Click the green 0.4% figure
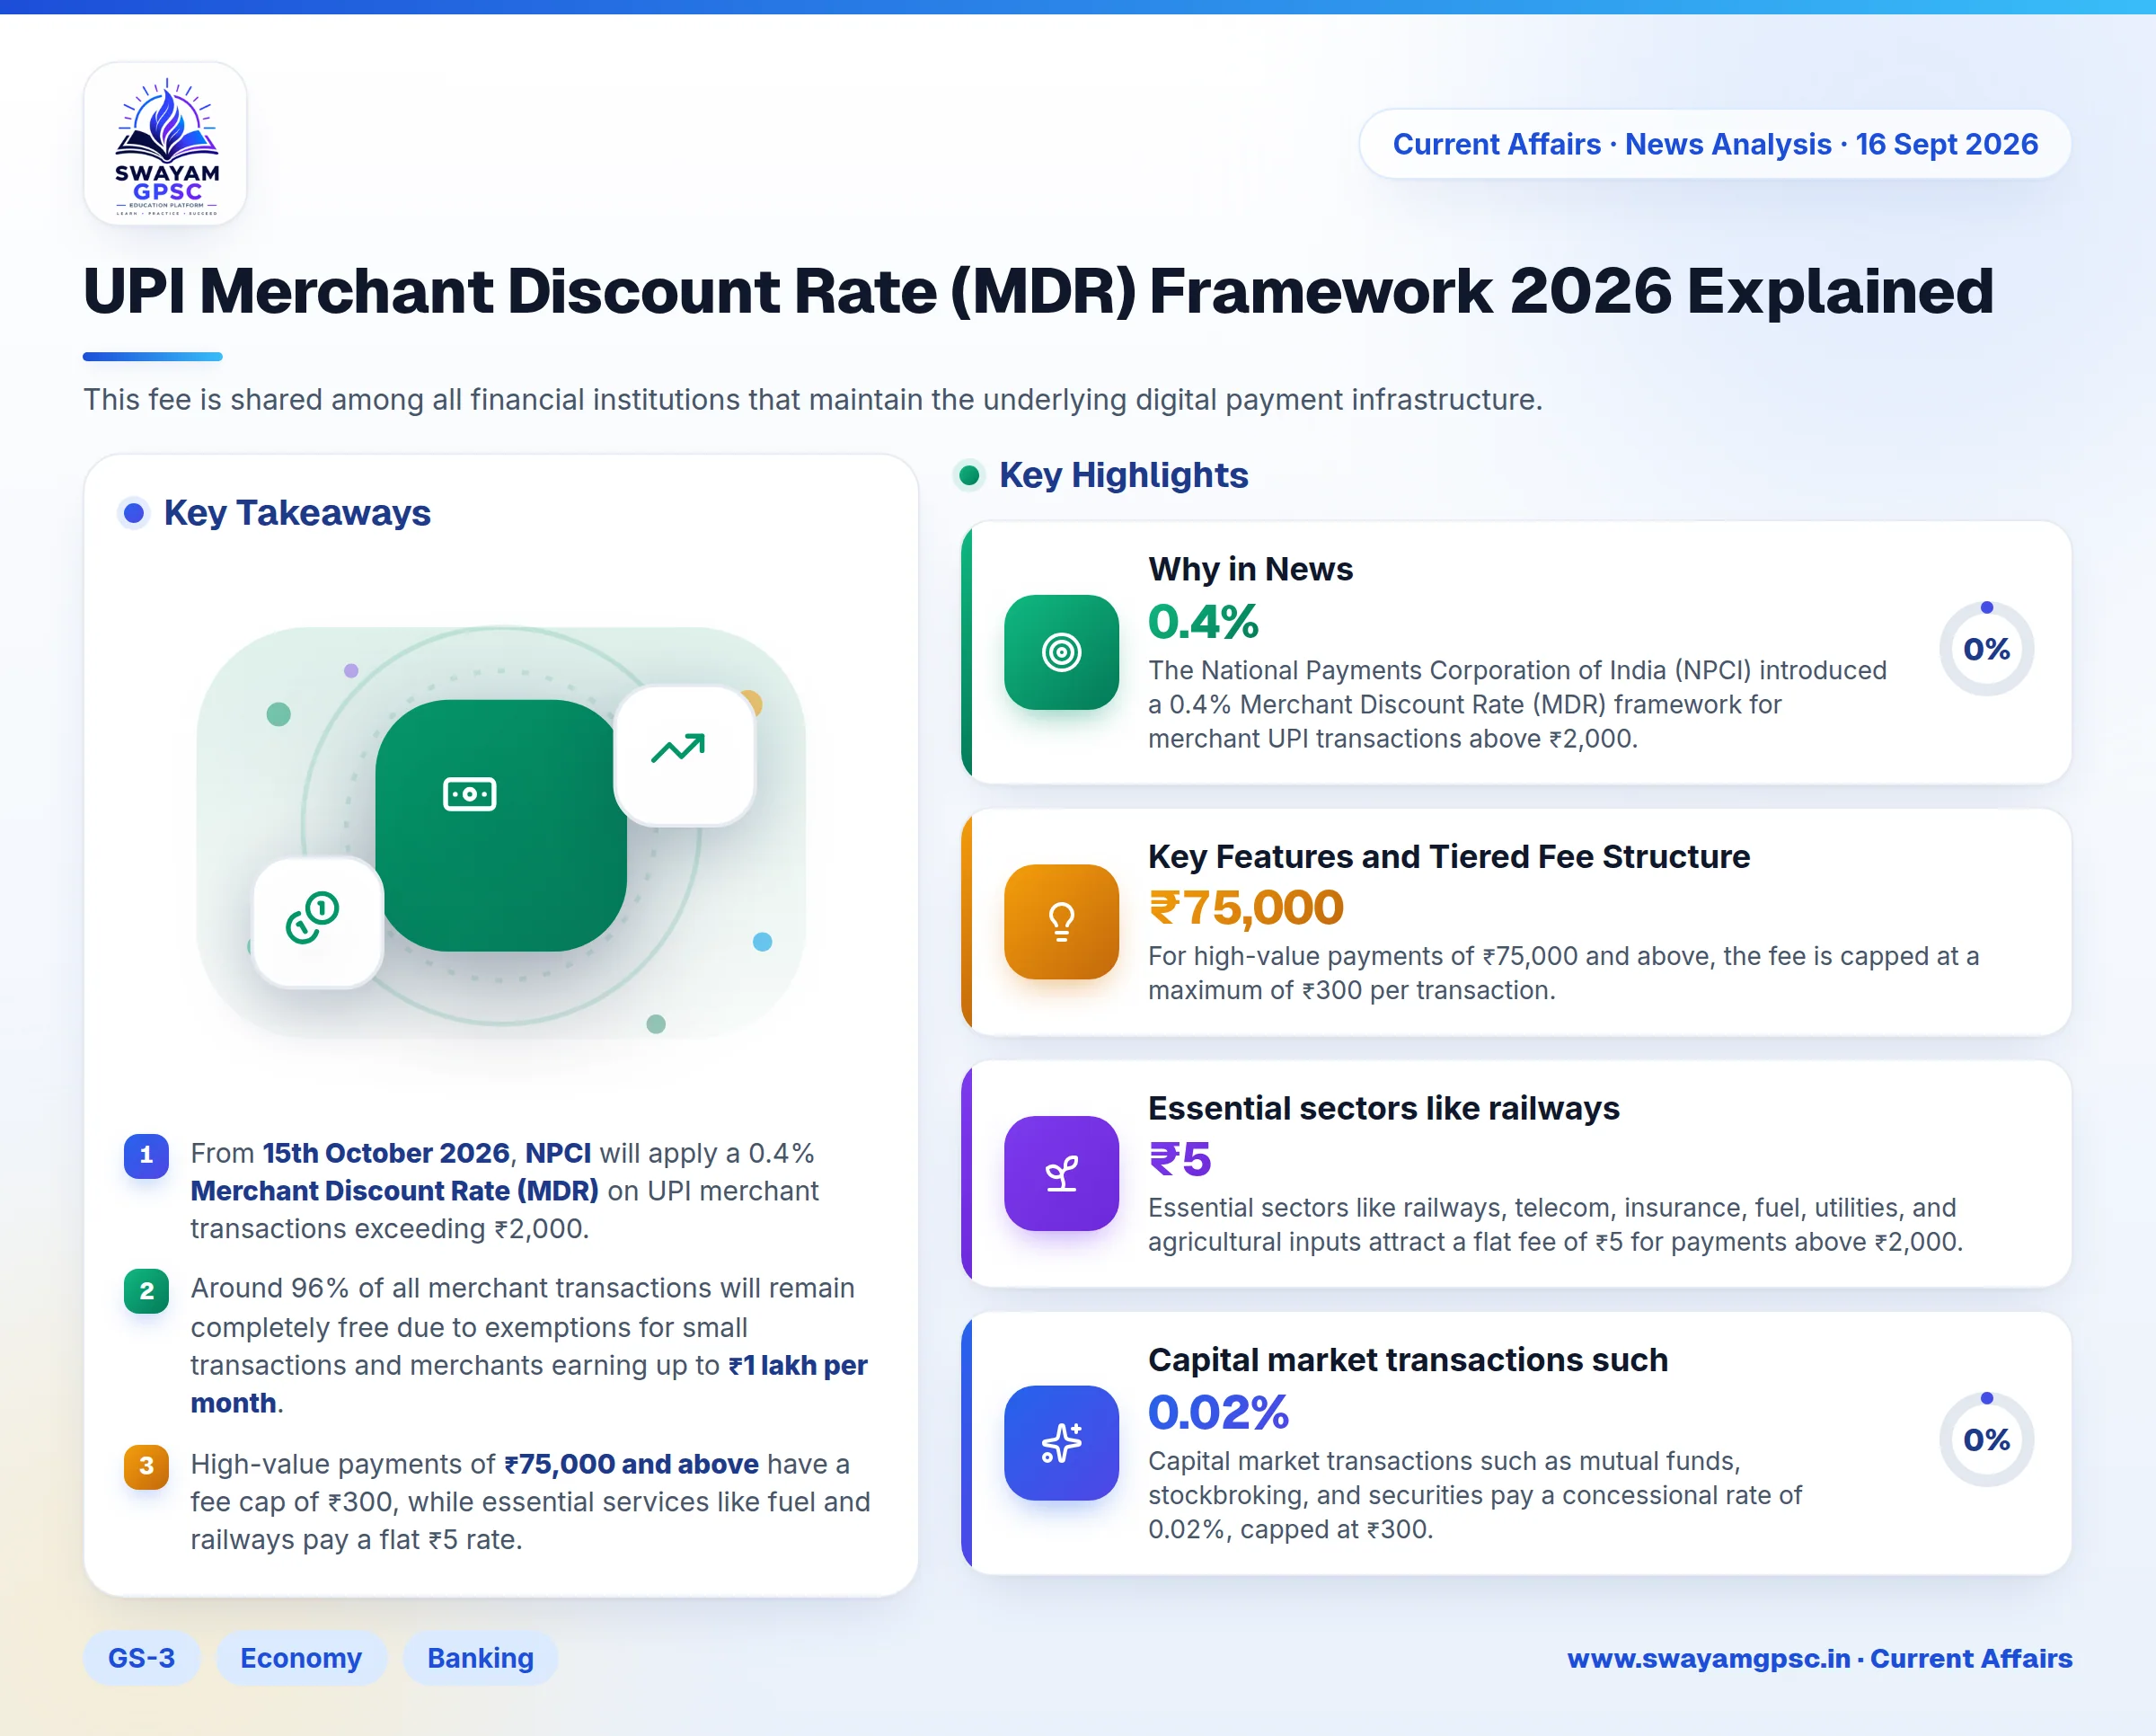The image size is (2156, 1736). (x=1203, y=622)
